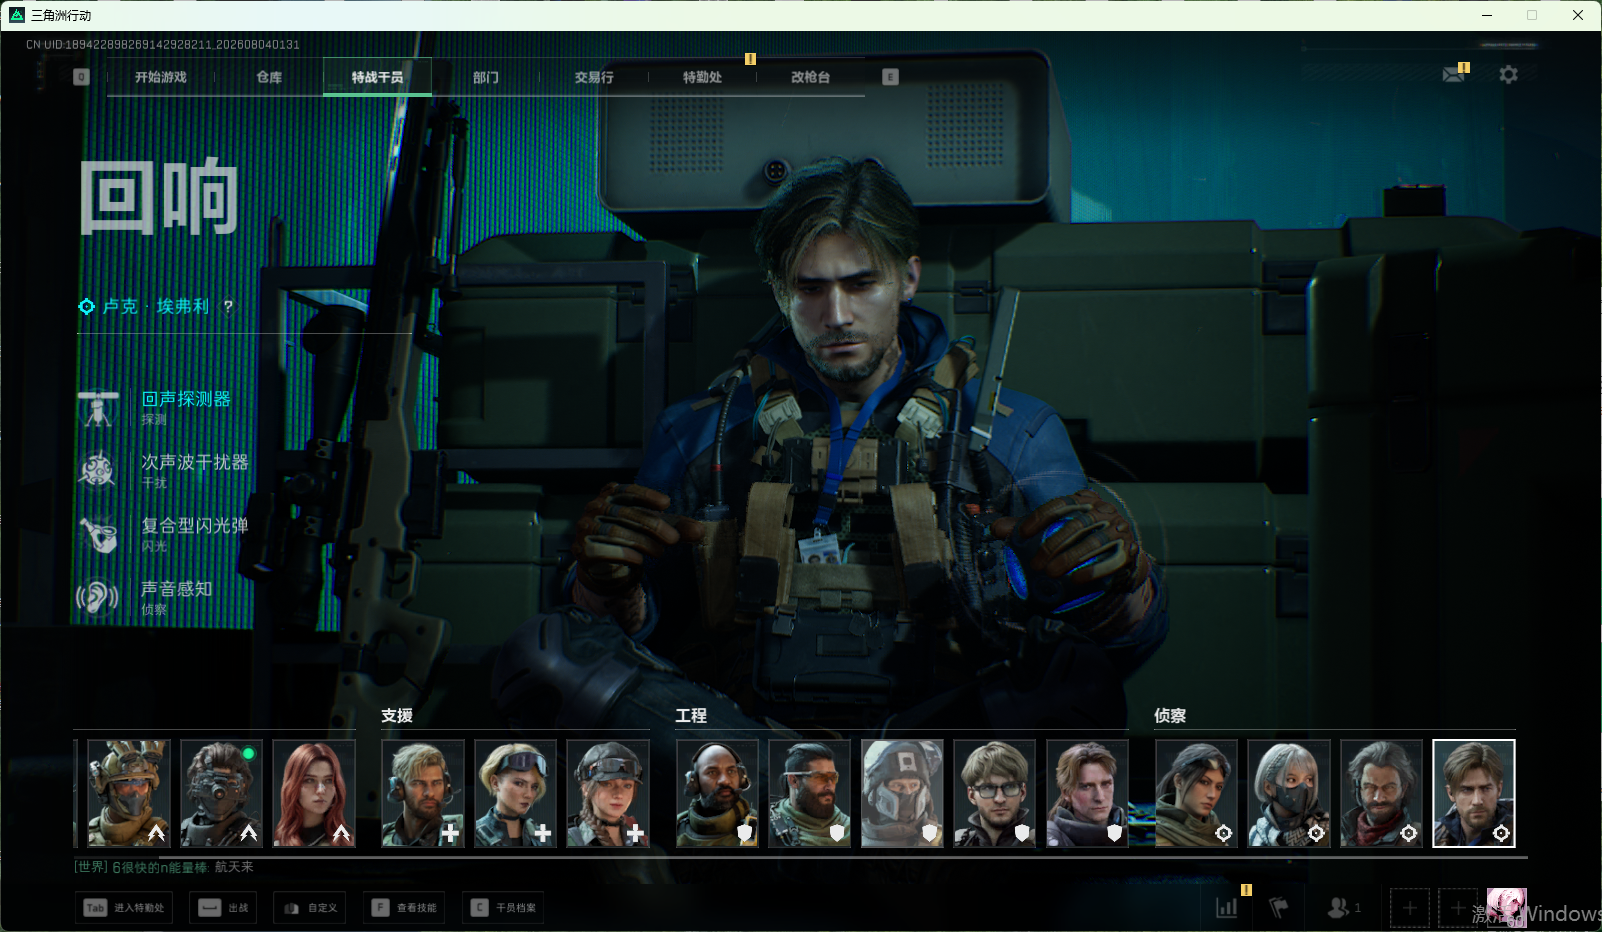This screenshot has height=932, width=1602.
Task: Select the support operator wearing a black cap
Action: coord(608,793)
